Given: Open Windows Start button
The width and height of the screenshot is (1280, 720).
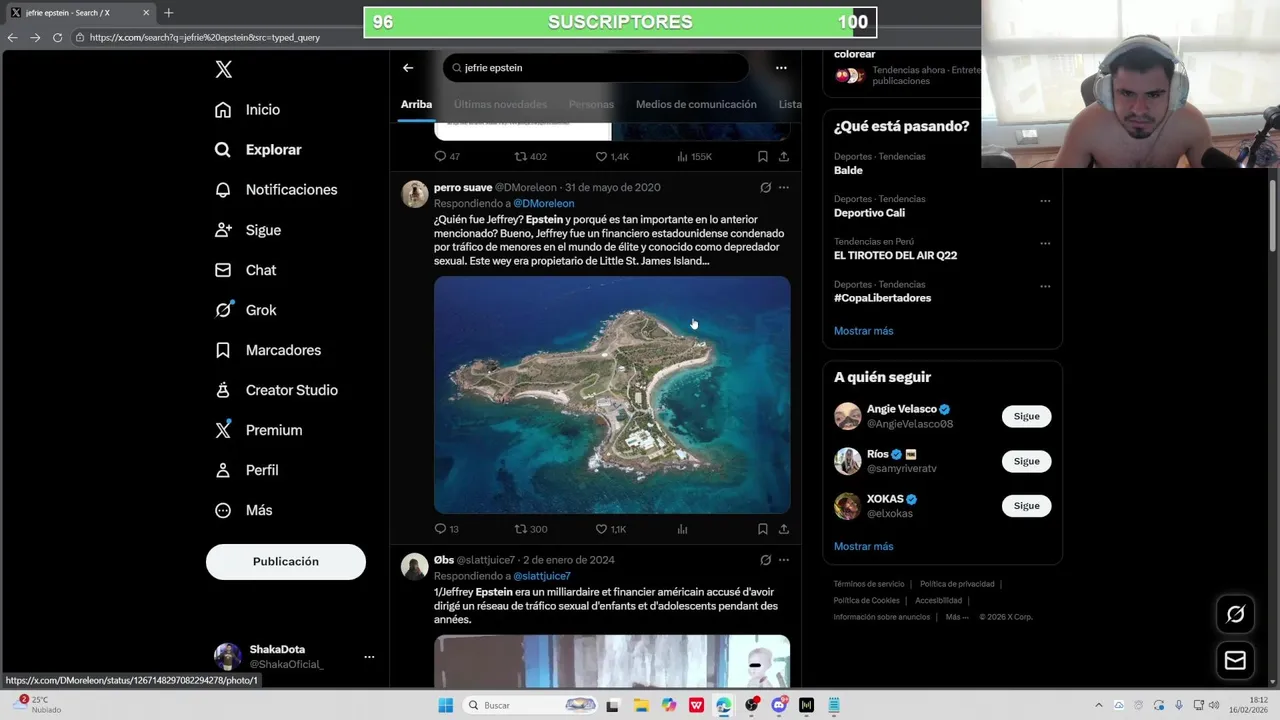Looking at the screenshot, I should (446, 705).
